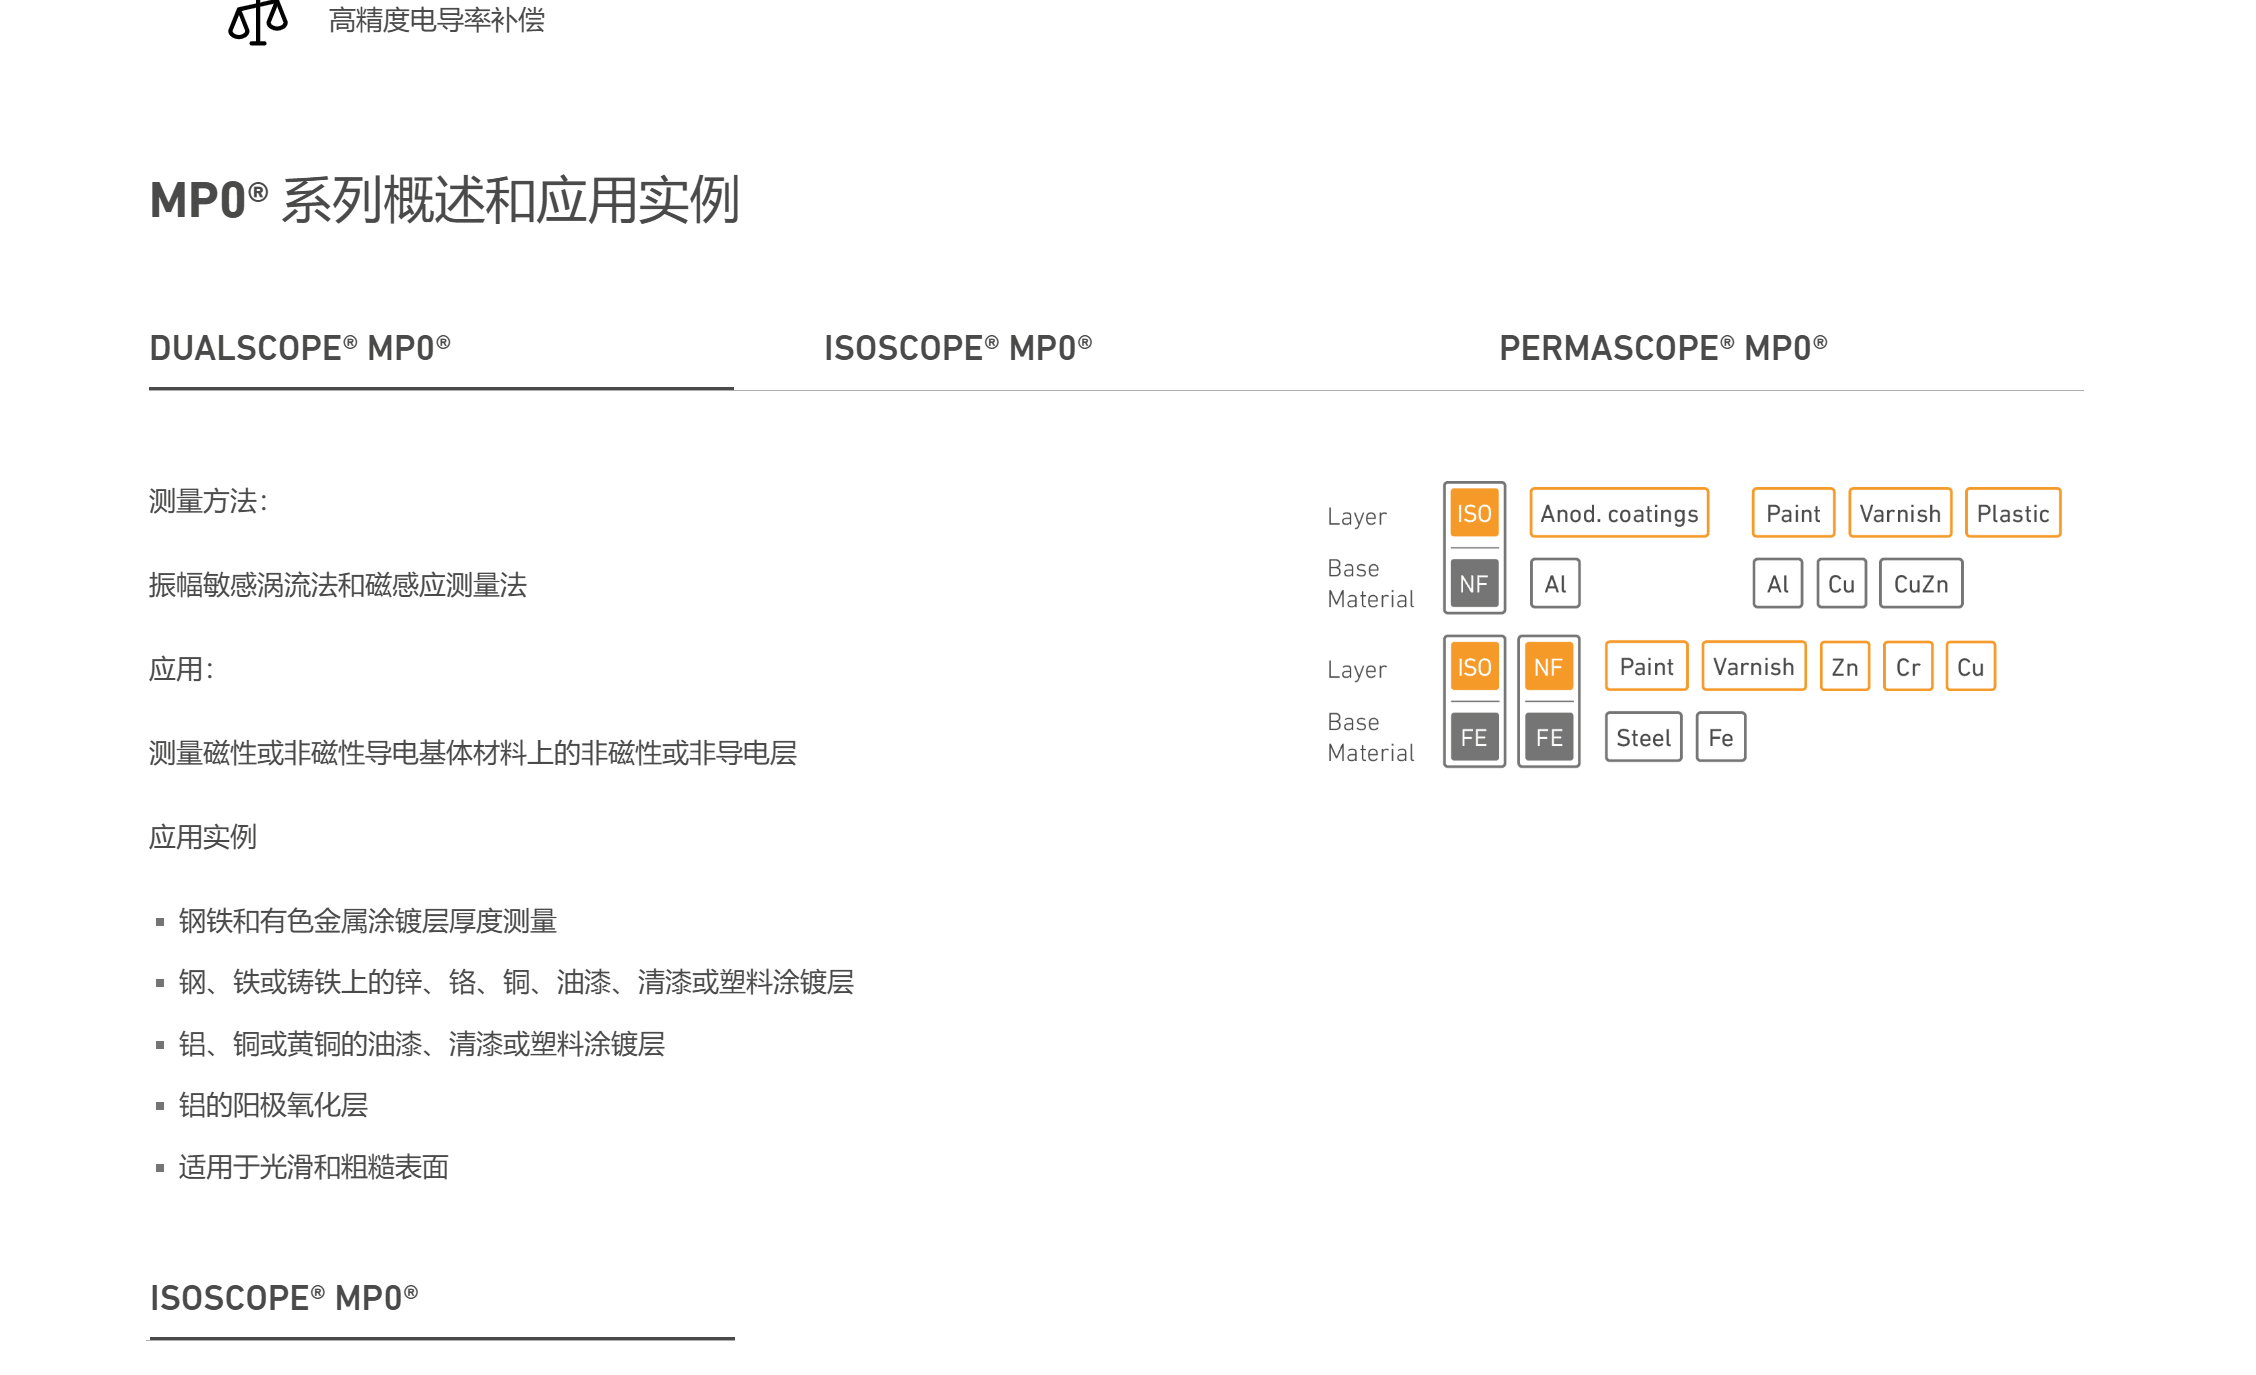Click the CuZn base material box
The width and height of the screenshot is (2256, 1375).
coord(1921,584)
